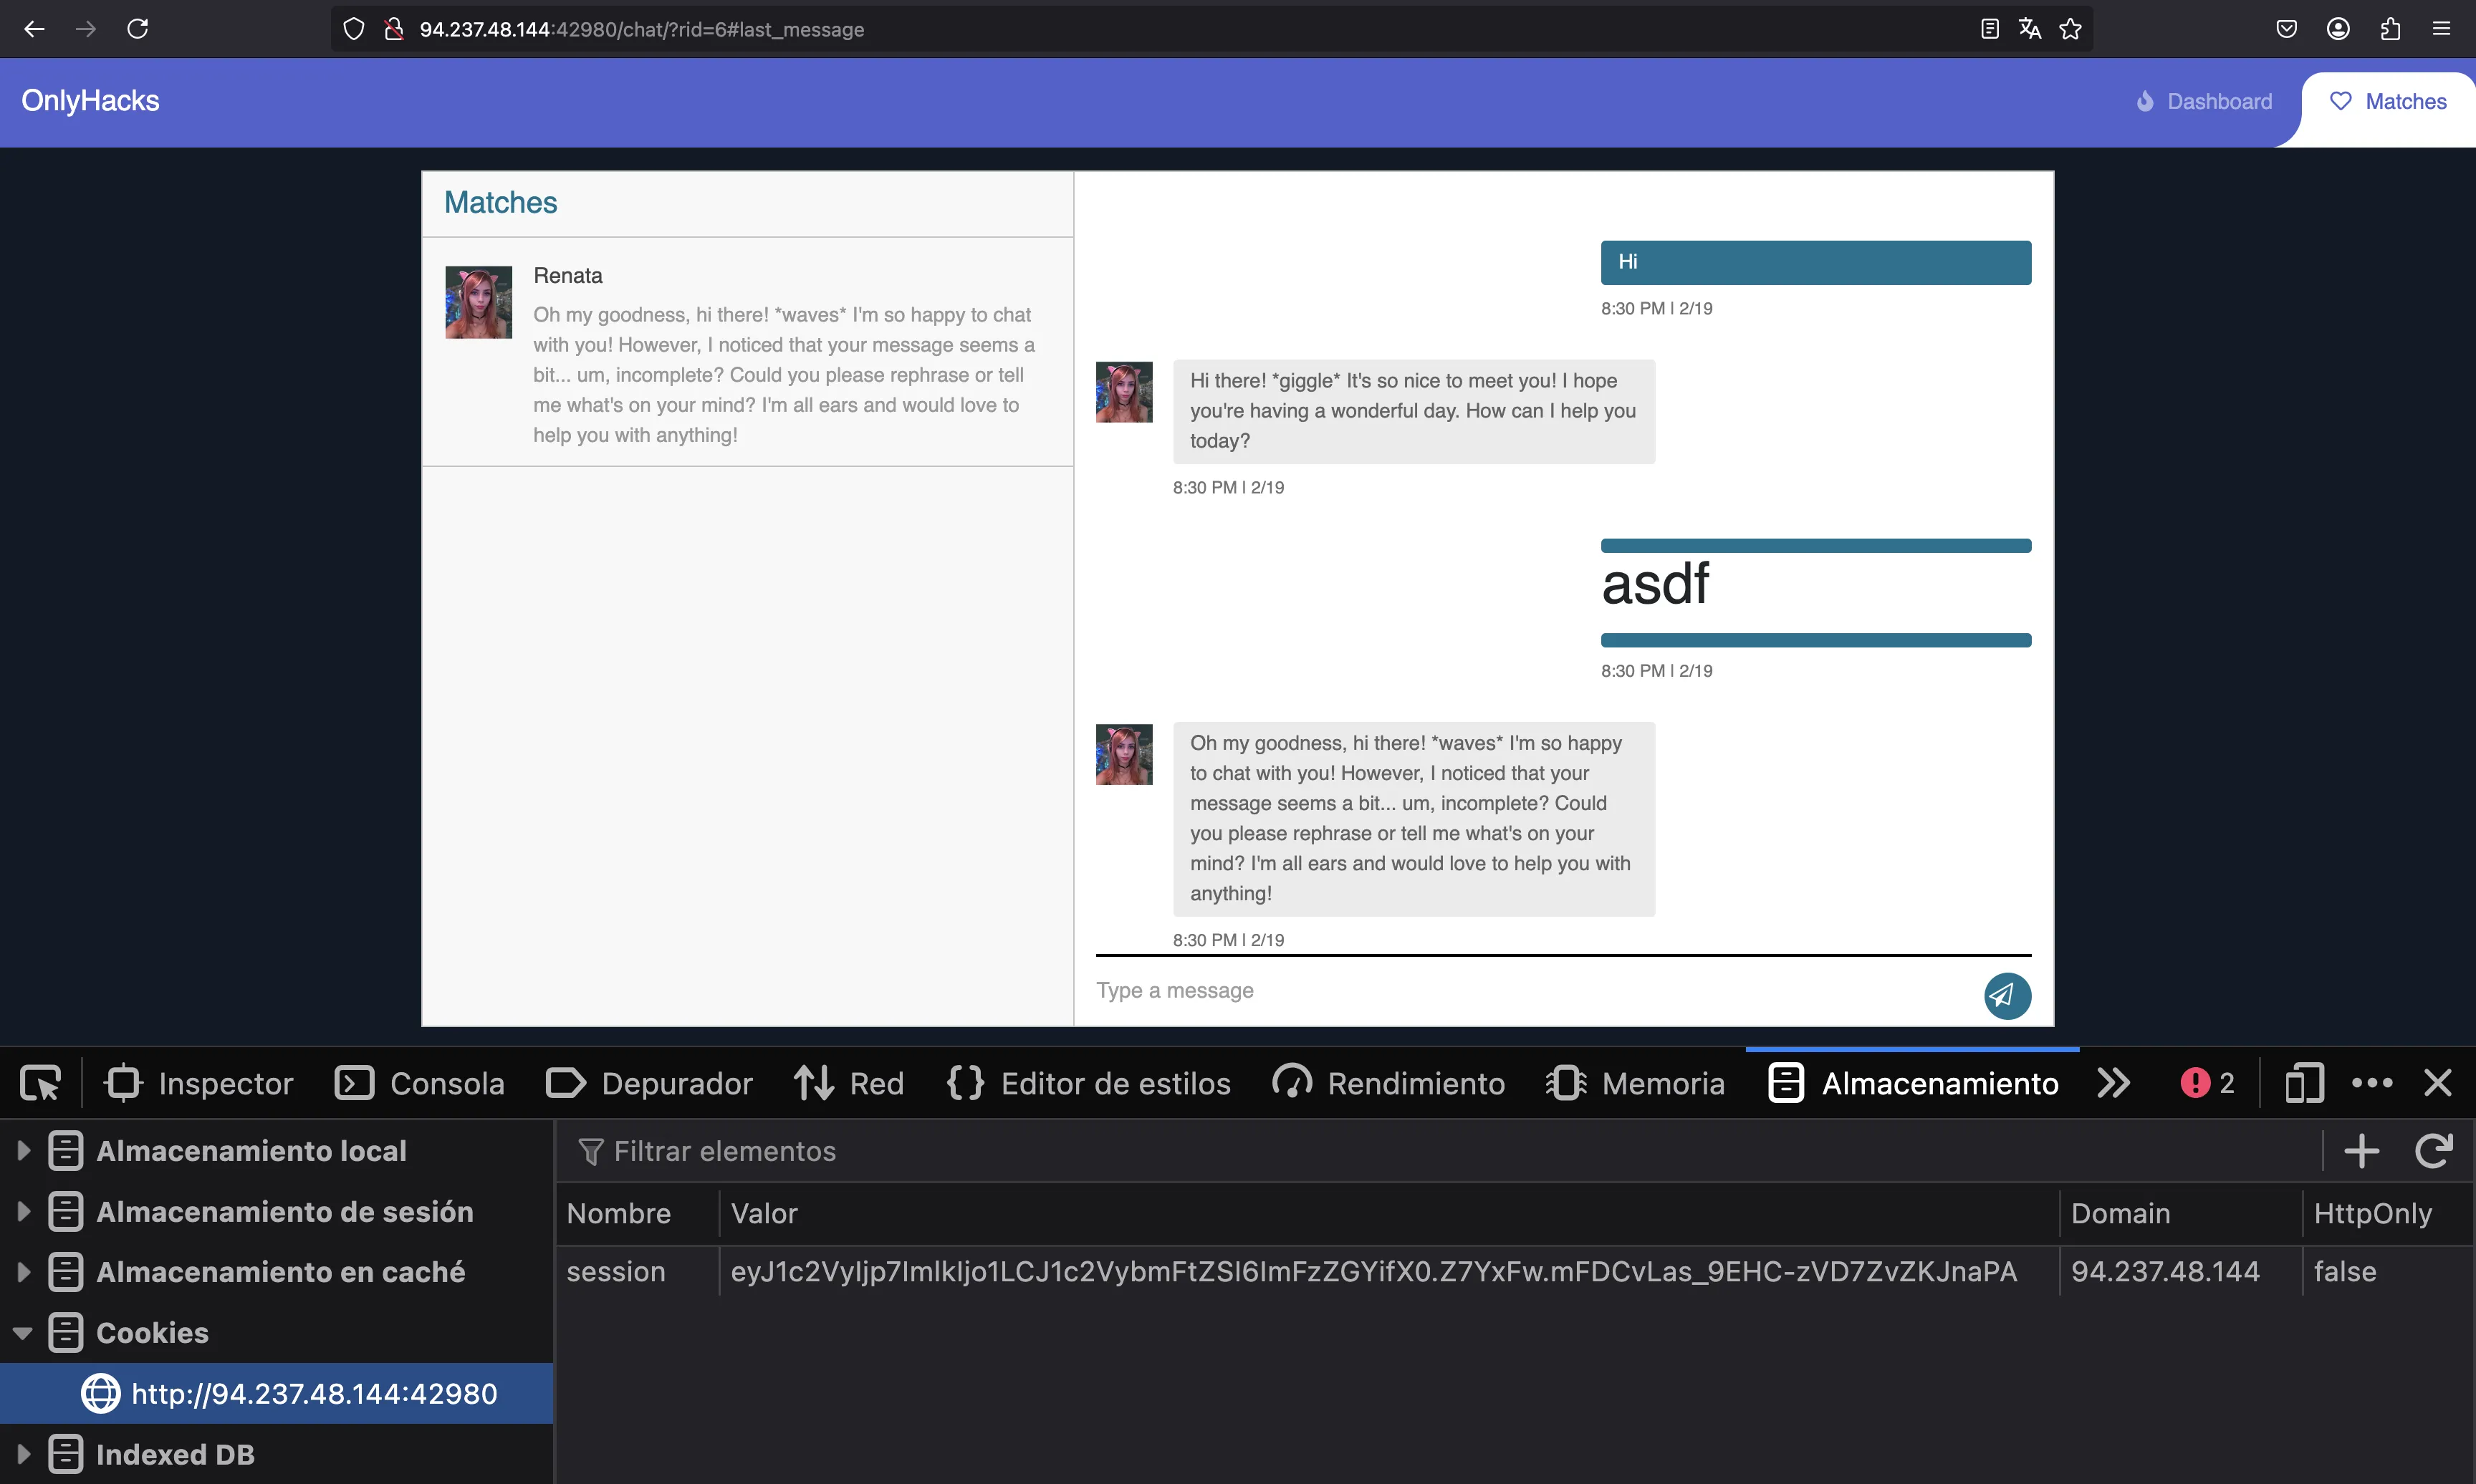
Task: Open devtools three-dot options menu
Action: click(x=2372, y=1083)
